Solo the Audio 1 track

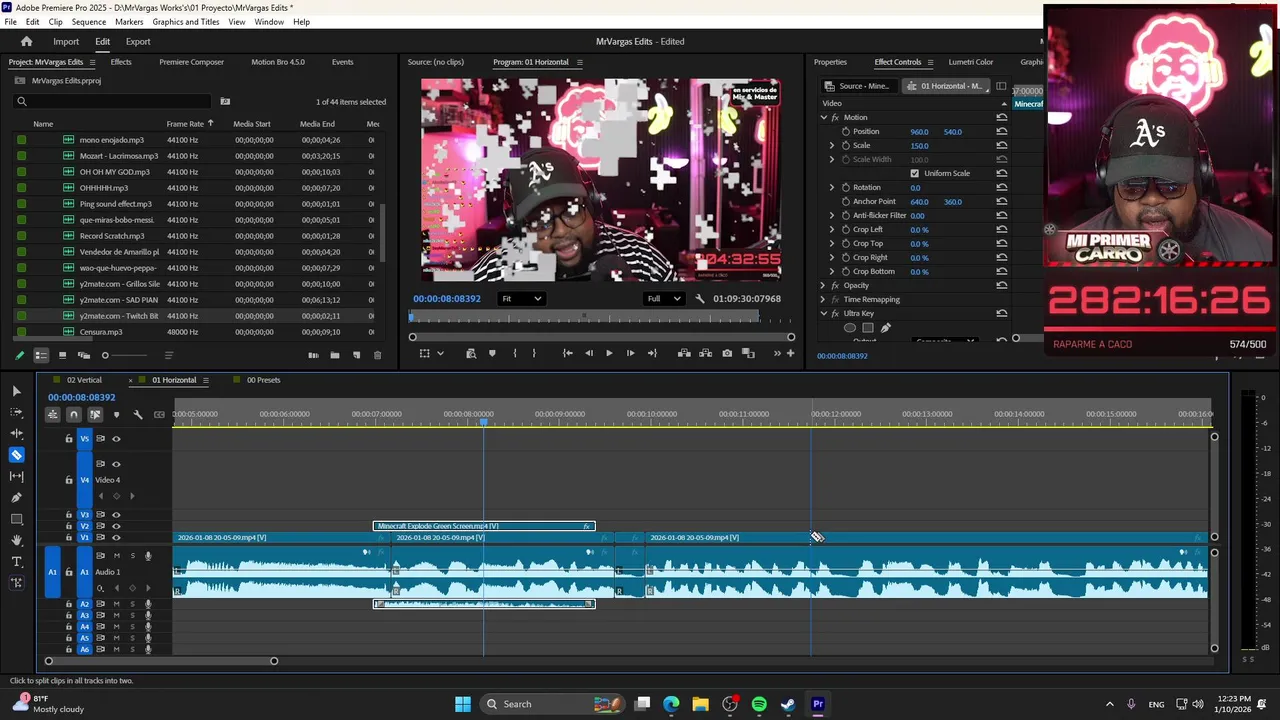pos(132,556)
